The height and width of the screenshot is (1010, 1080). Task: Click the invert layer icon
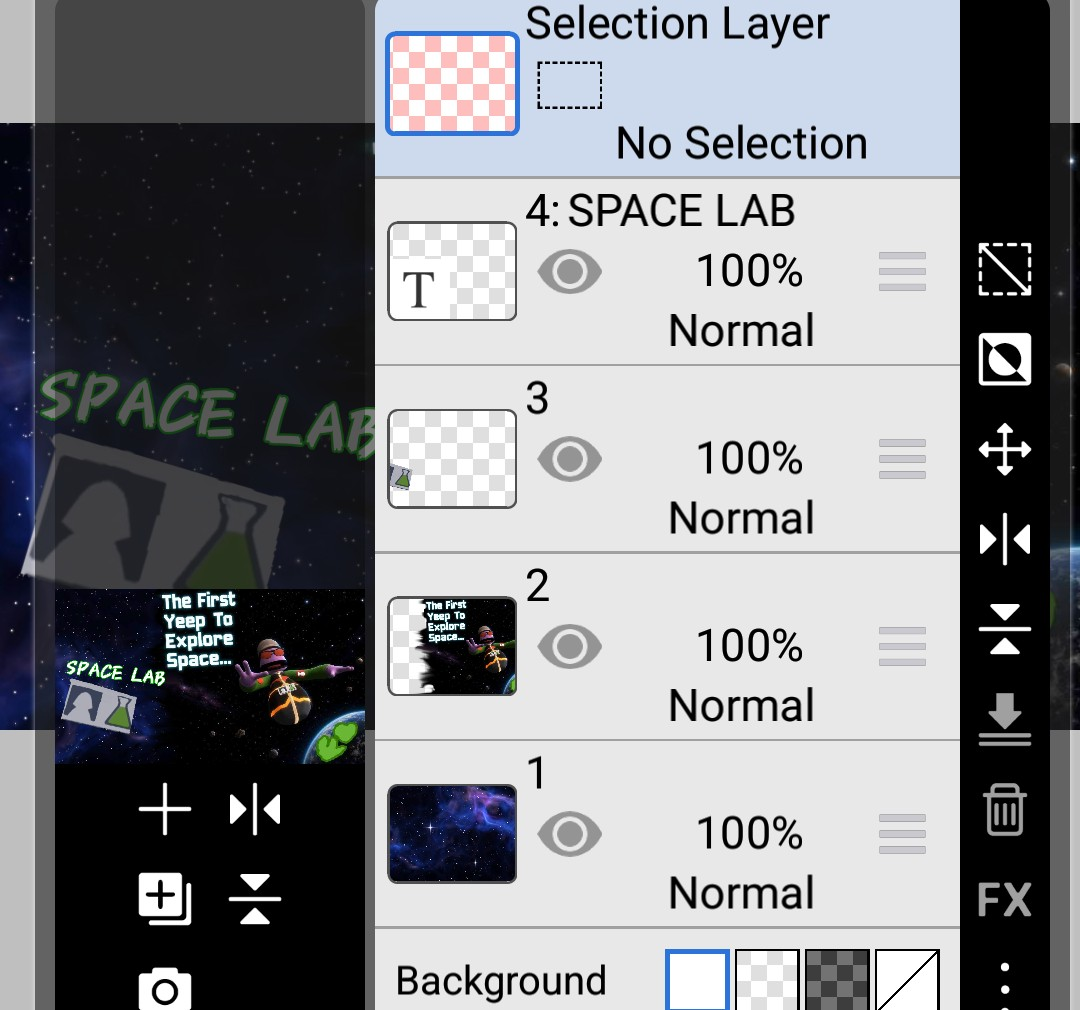[x=1005, y=360]
